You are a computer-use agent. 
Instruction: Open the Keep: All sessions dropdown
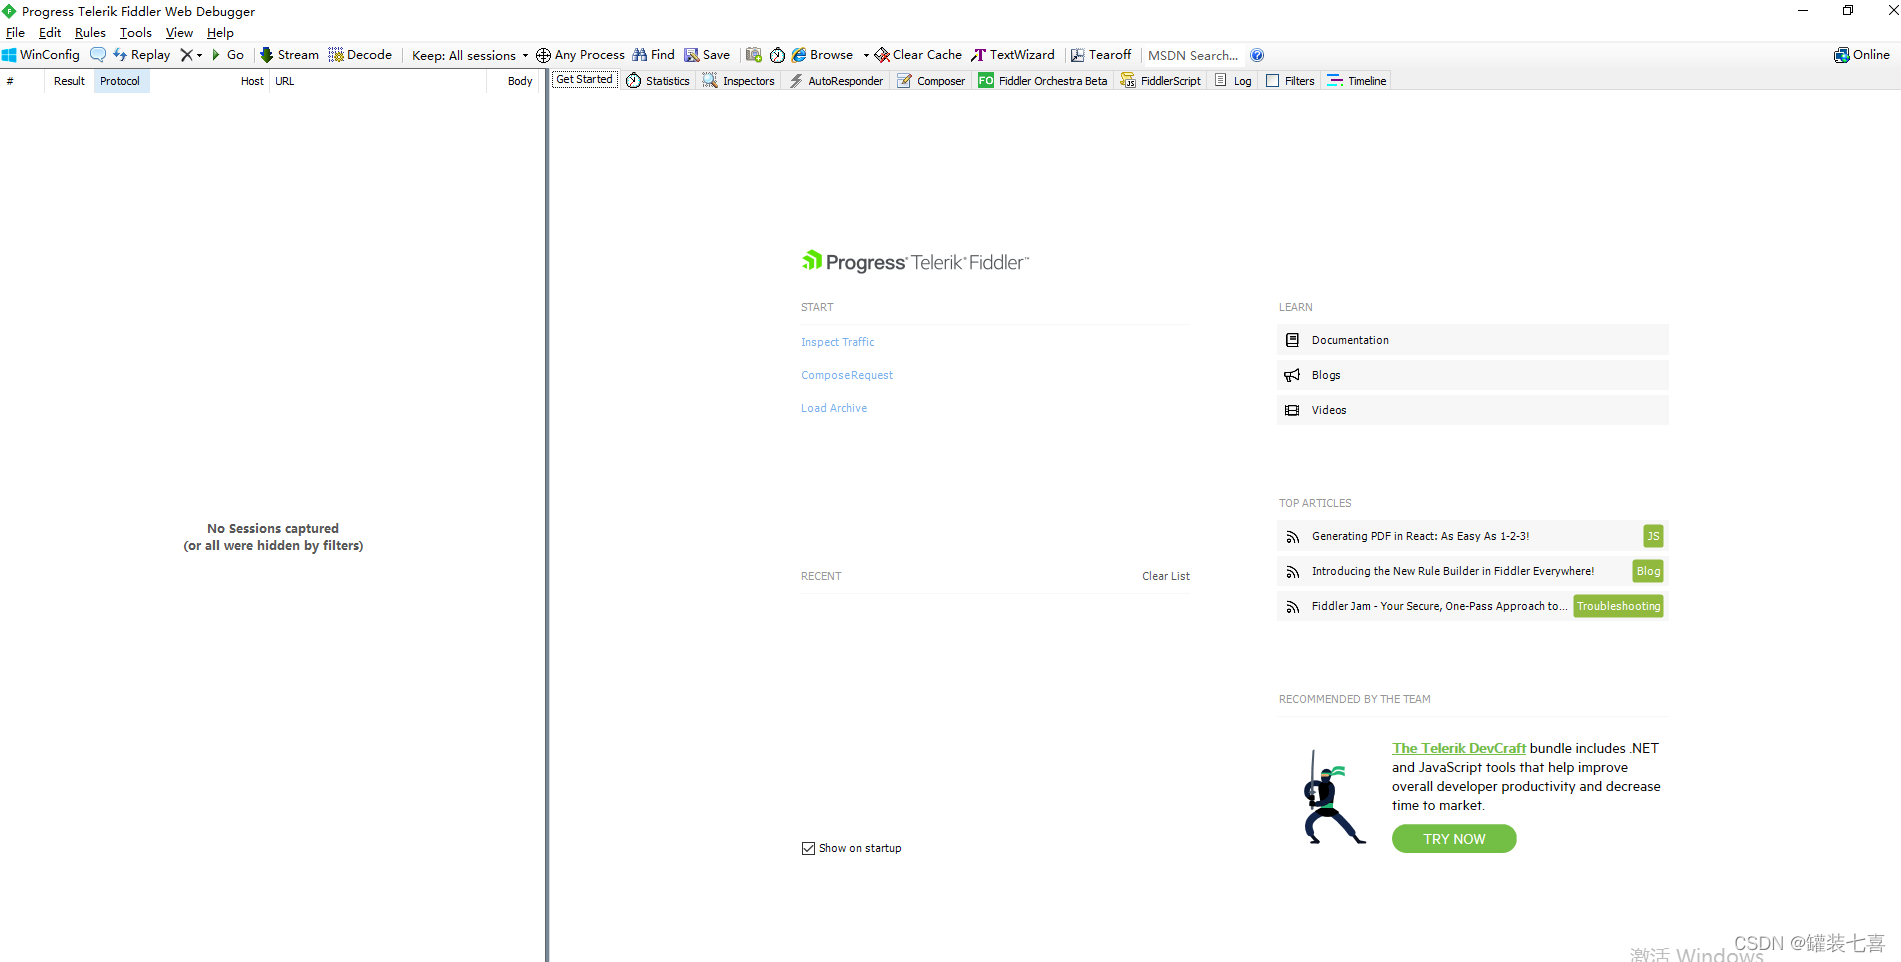pyautogui.click(x=470, y=55)
